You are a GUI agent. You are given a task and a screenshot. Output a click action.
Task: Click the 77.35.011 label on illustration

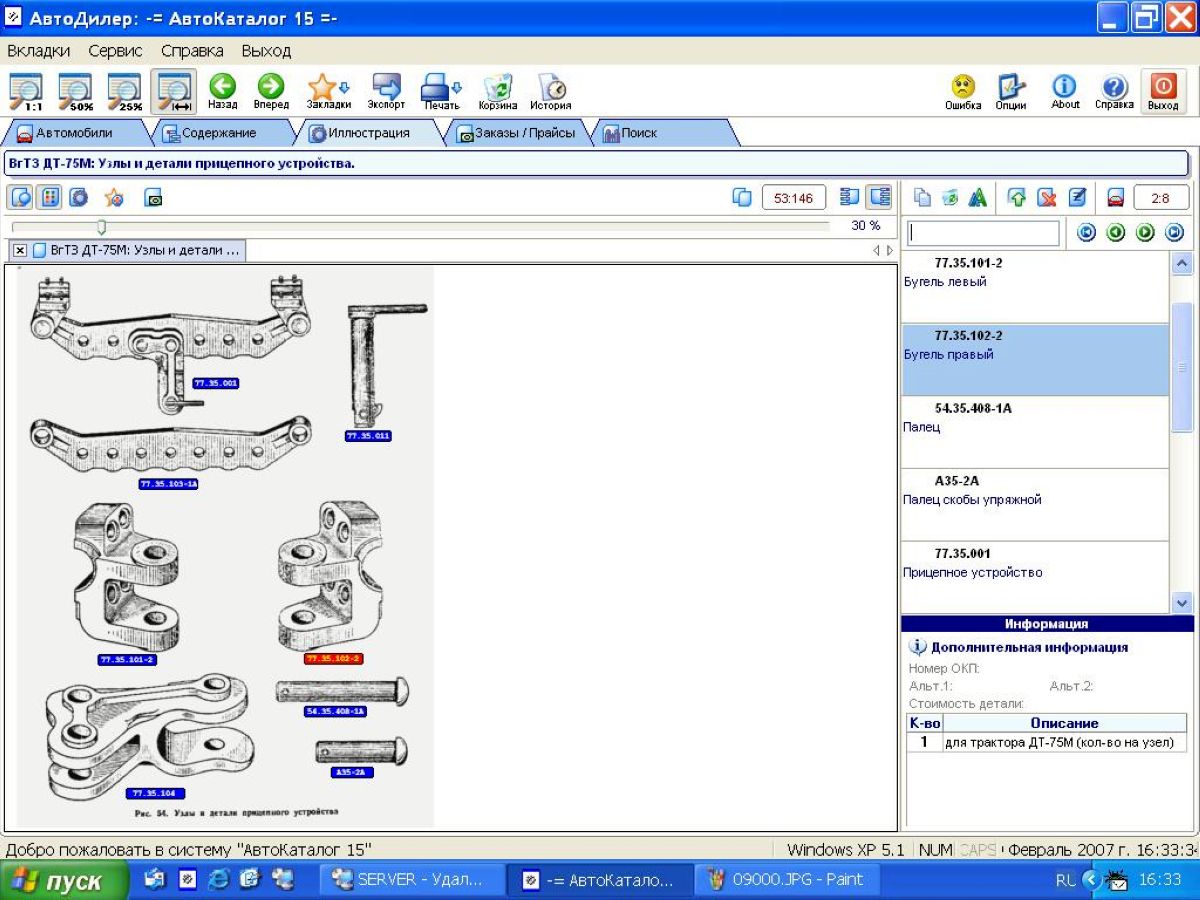pos(368,436)
